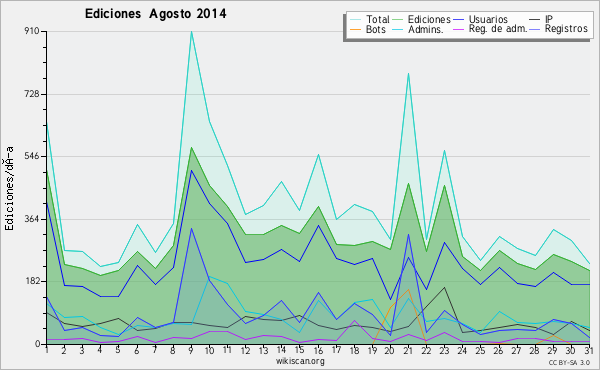Click the y-axis label 728
This screenshot has height=370, width=600.
point(33,94)
